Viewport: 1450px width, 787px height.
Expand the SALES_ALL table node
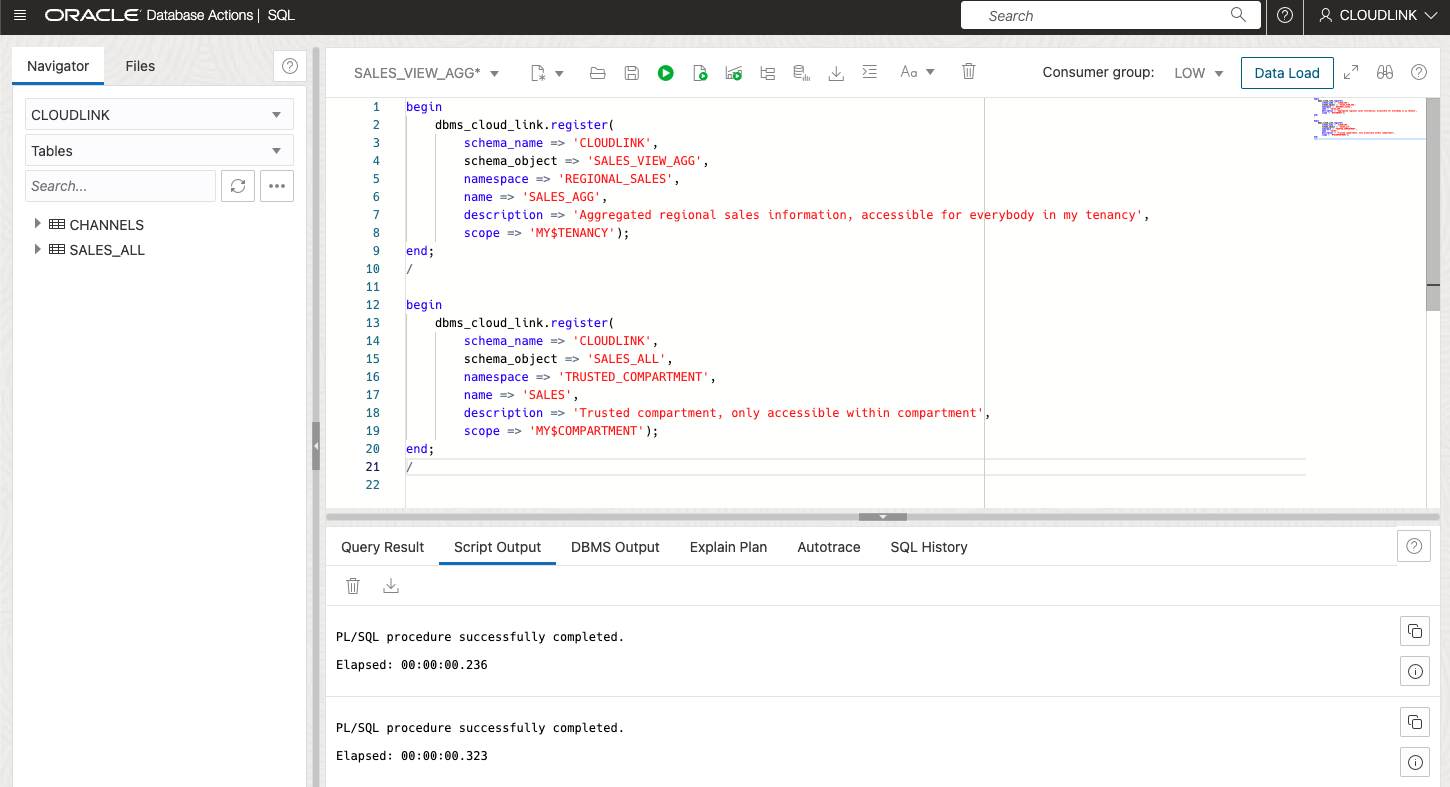click(38, 250)
